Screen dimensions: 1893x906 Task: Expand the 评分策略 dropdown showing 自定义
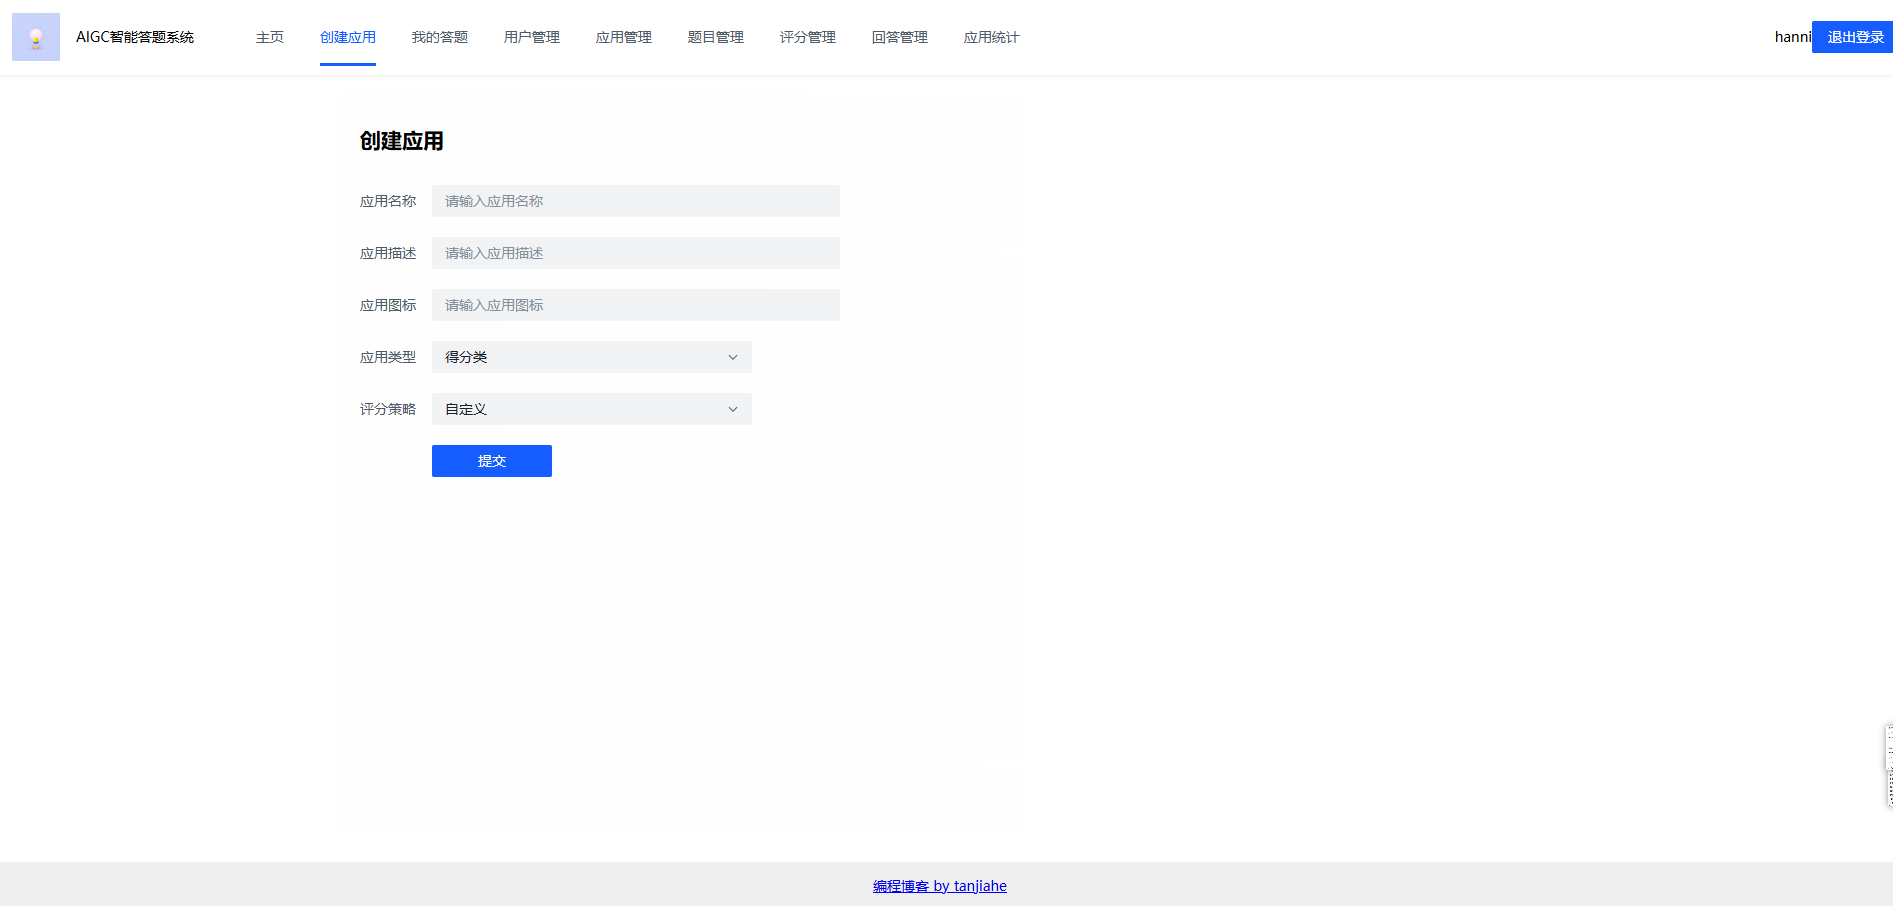[x=592, y=409]
